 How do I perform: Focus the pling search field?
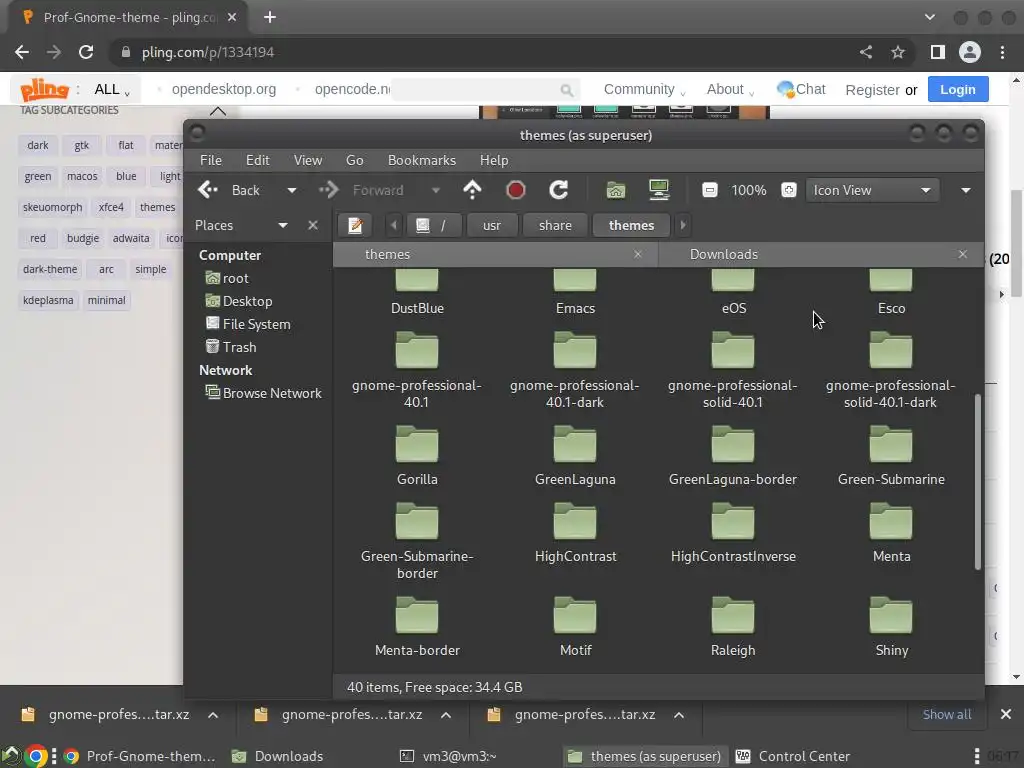point(483,89)
